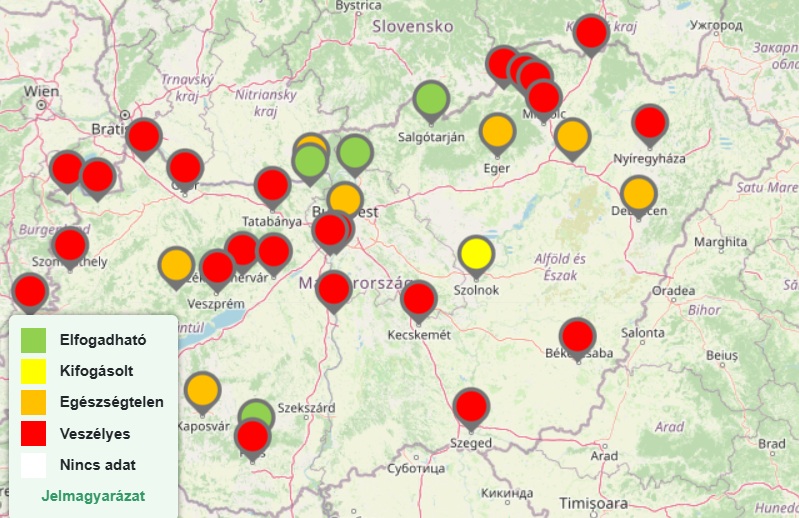The width and height of the screenshot is (799, 518).
Task: Click the green Elfogadható legend swatch
Action: (34, 340)
